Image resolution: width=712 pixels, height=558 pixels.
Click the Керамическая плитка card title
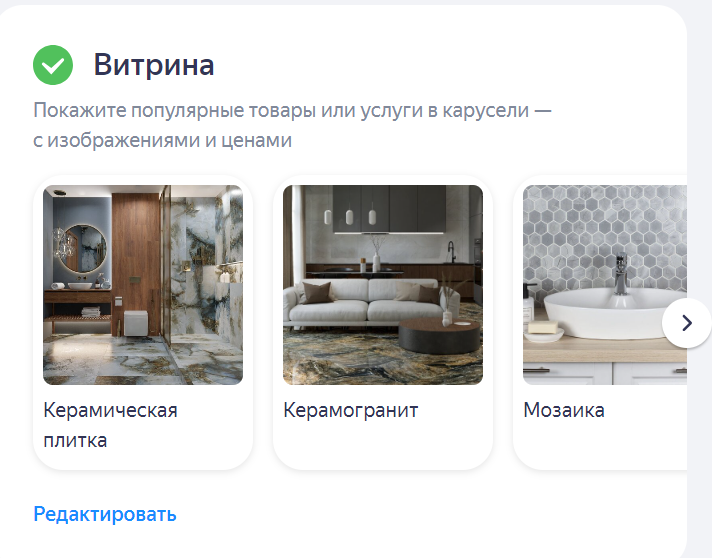[110, 425]
